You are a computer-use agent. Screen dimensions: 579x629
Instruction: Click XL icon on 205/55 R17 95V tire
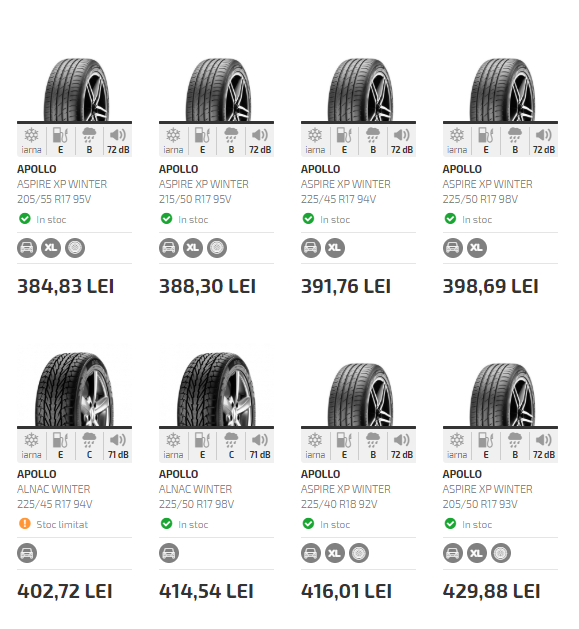[51, 248]
